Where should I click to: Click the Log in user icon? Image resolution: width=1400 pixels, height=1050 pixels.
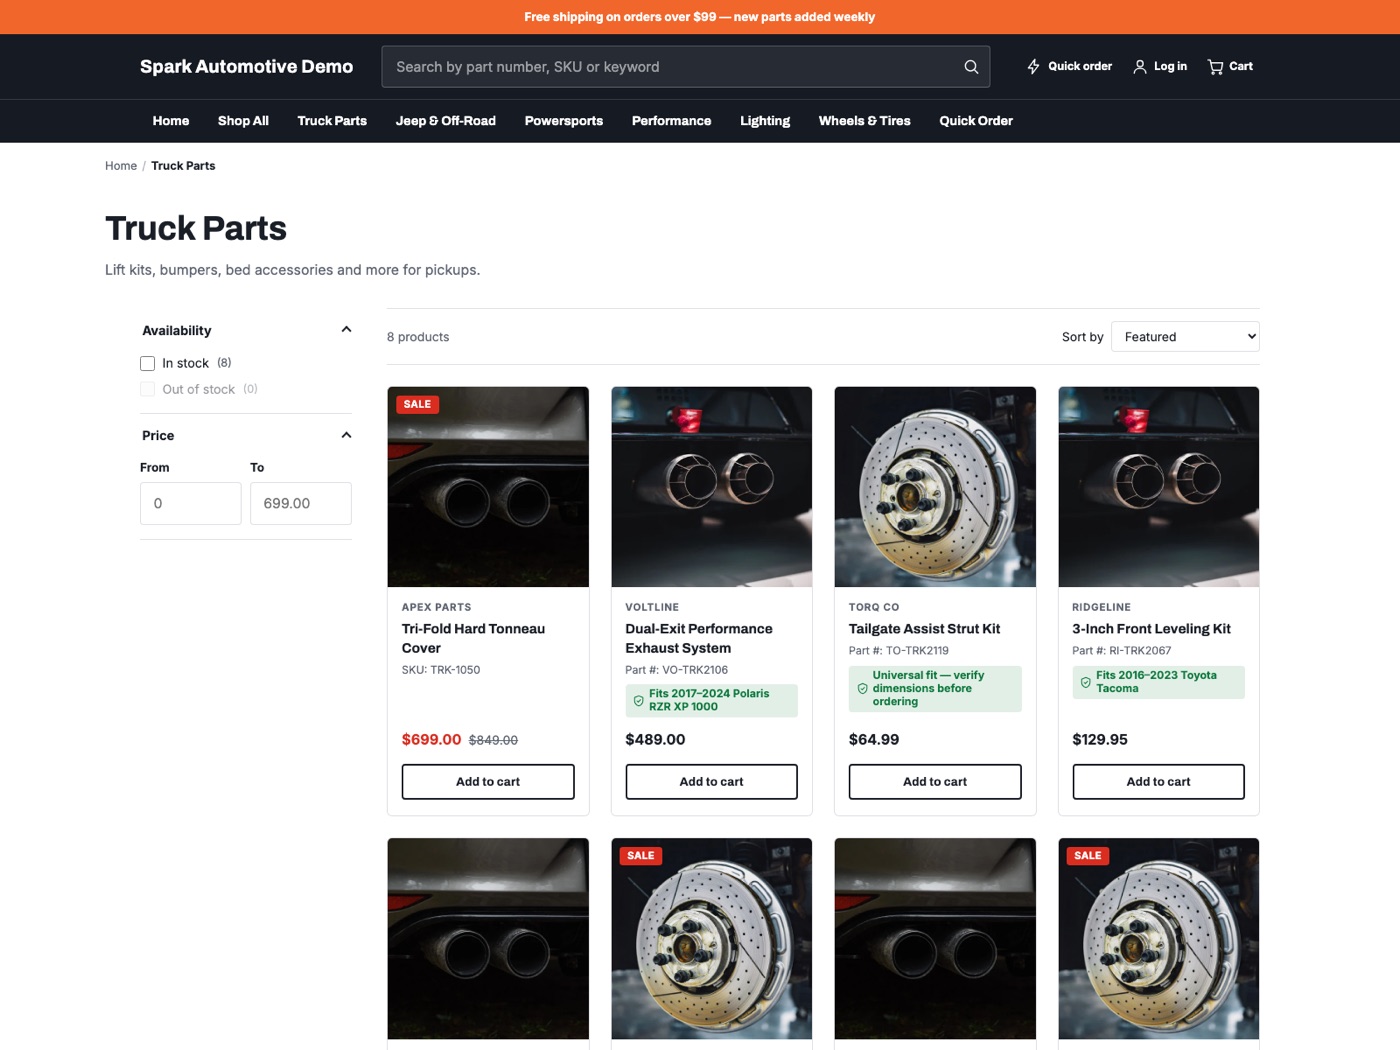pyautogui.click(x=1140, y=67)
